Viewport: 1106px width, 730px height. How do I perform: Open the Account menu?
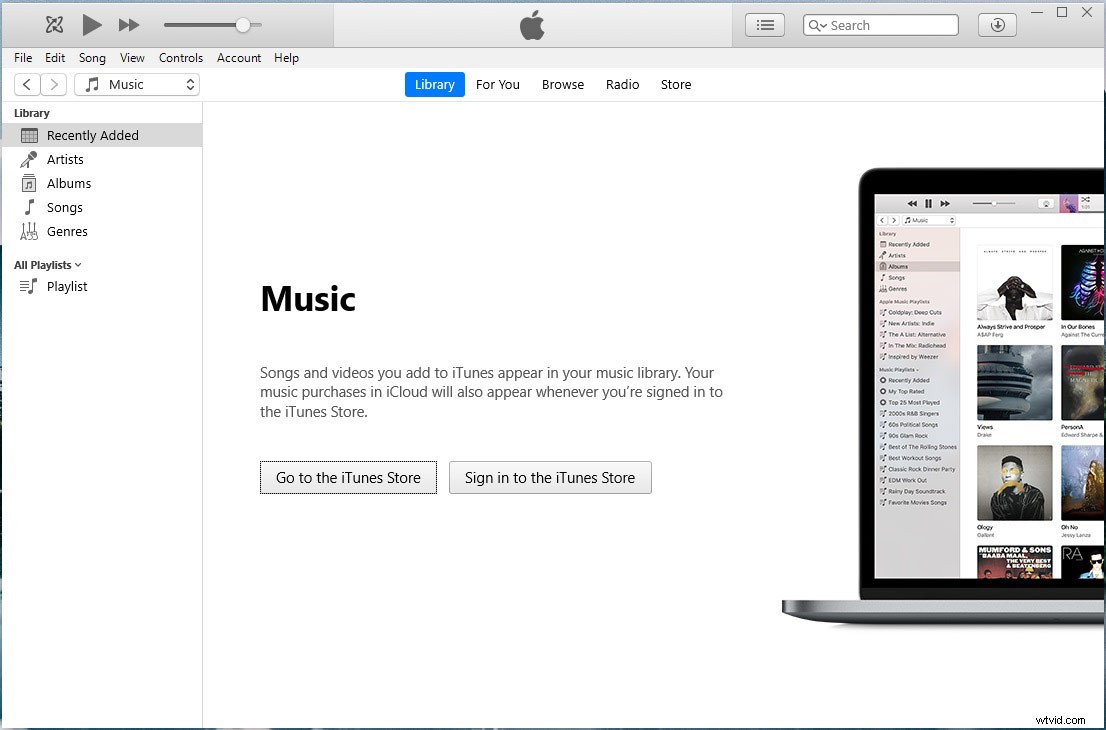point(238,58)
